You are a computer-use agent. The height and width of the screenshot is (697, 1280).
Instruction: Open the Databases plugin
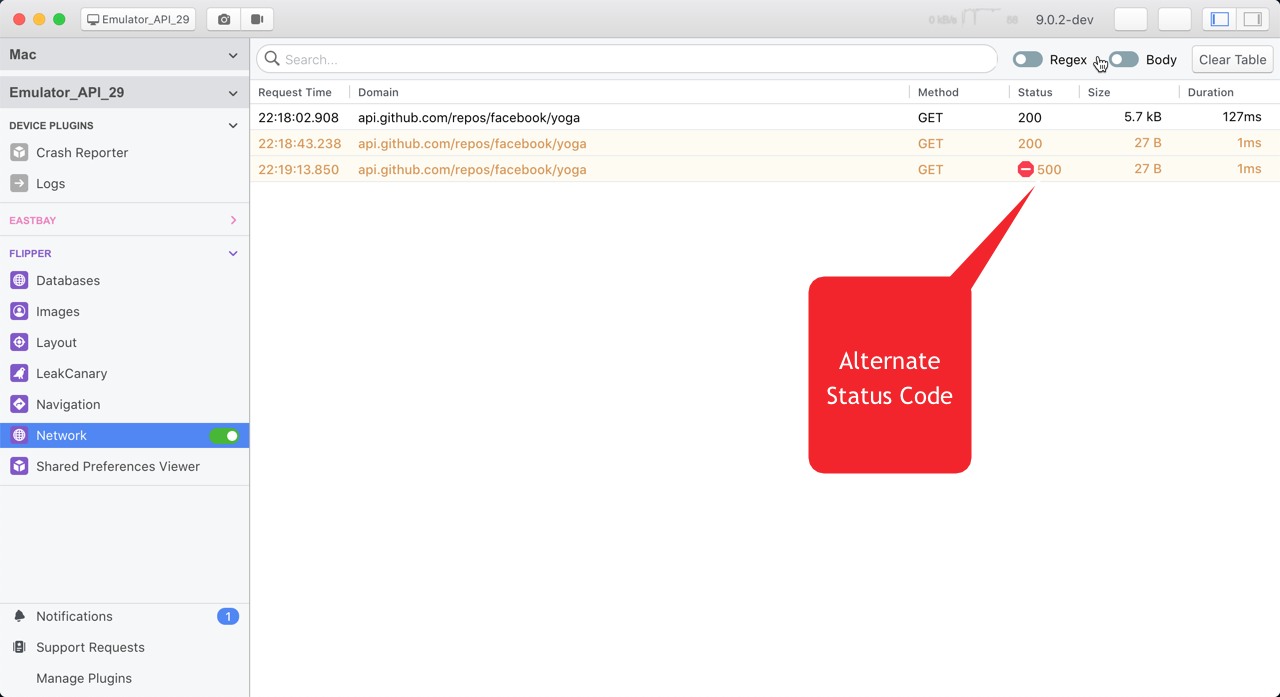124,281
